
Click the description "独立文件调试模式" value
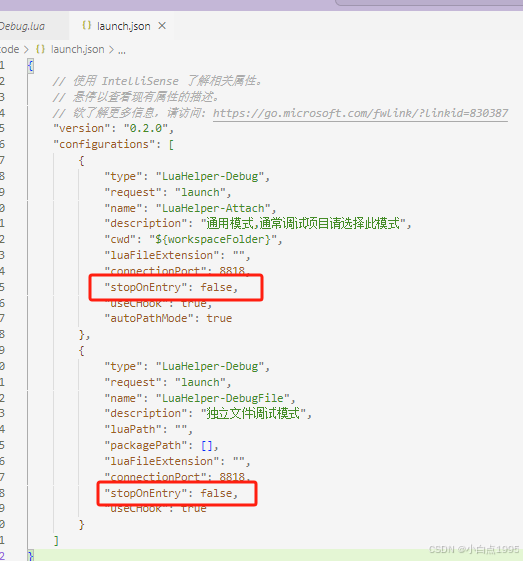click(253, 414)
